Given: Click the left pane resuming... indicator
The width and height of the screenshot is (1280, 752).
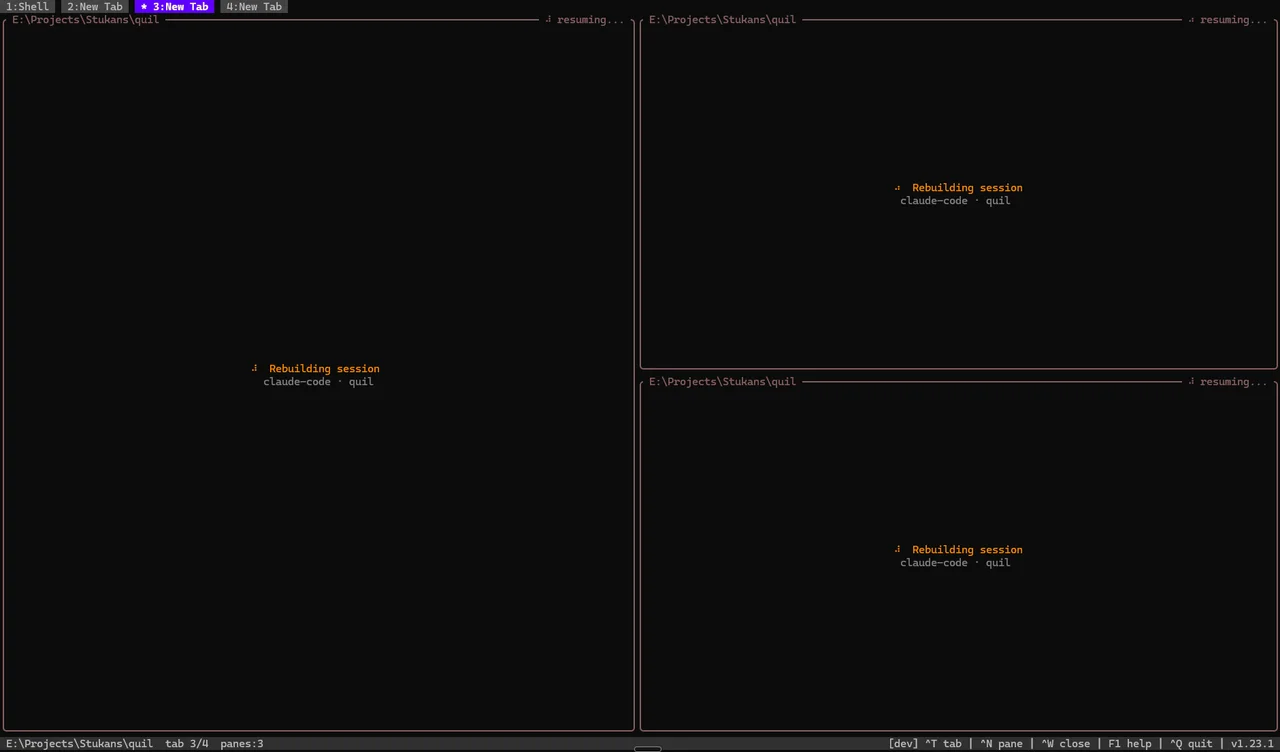Looking at the screenshot, I should tap(590, 20).
